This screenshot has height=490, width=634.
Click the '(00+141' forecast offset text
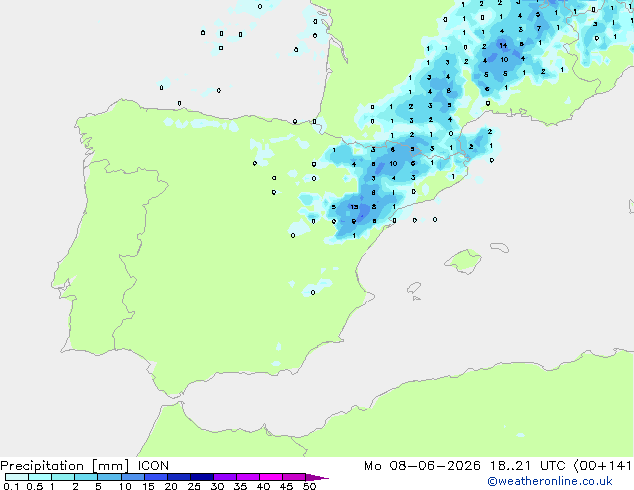pyautogui.click(x=602, y=466)
